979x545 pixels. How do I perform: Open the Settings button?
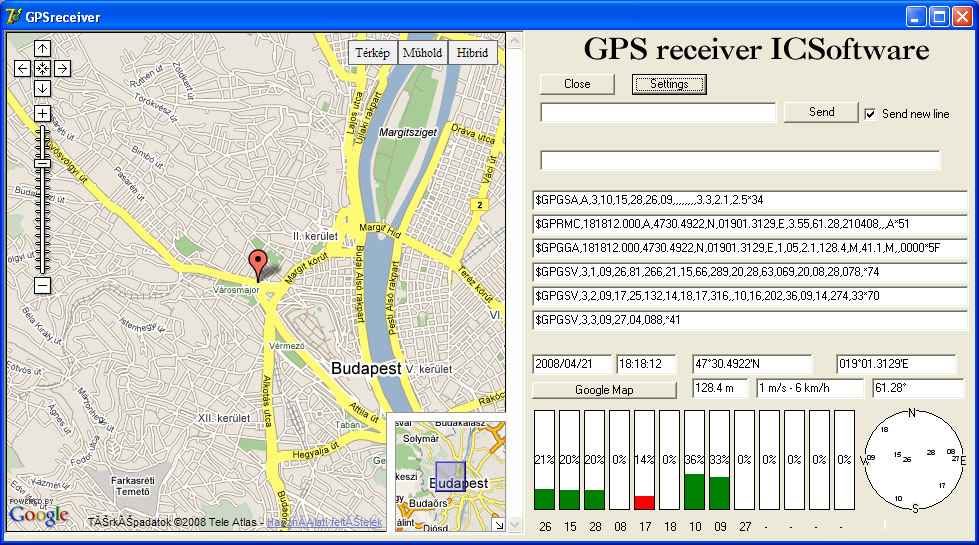click(669, 84)
